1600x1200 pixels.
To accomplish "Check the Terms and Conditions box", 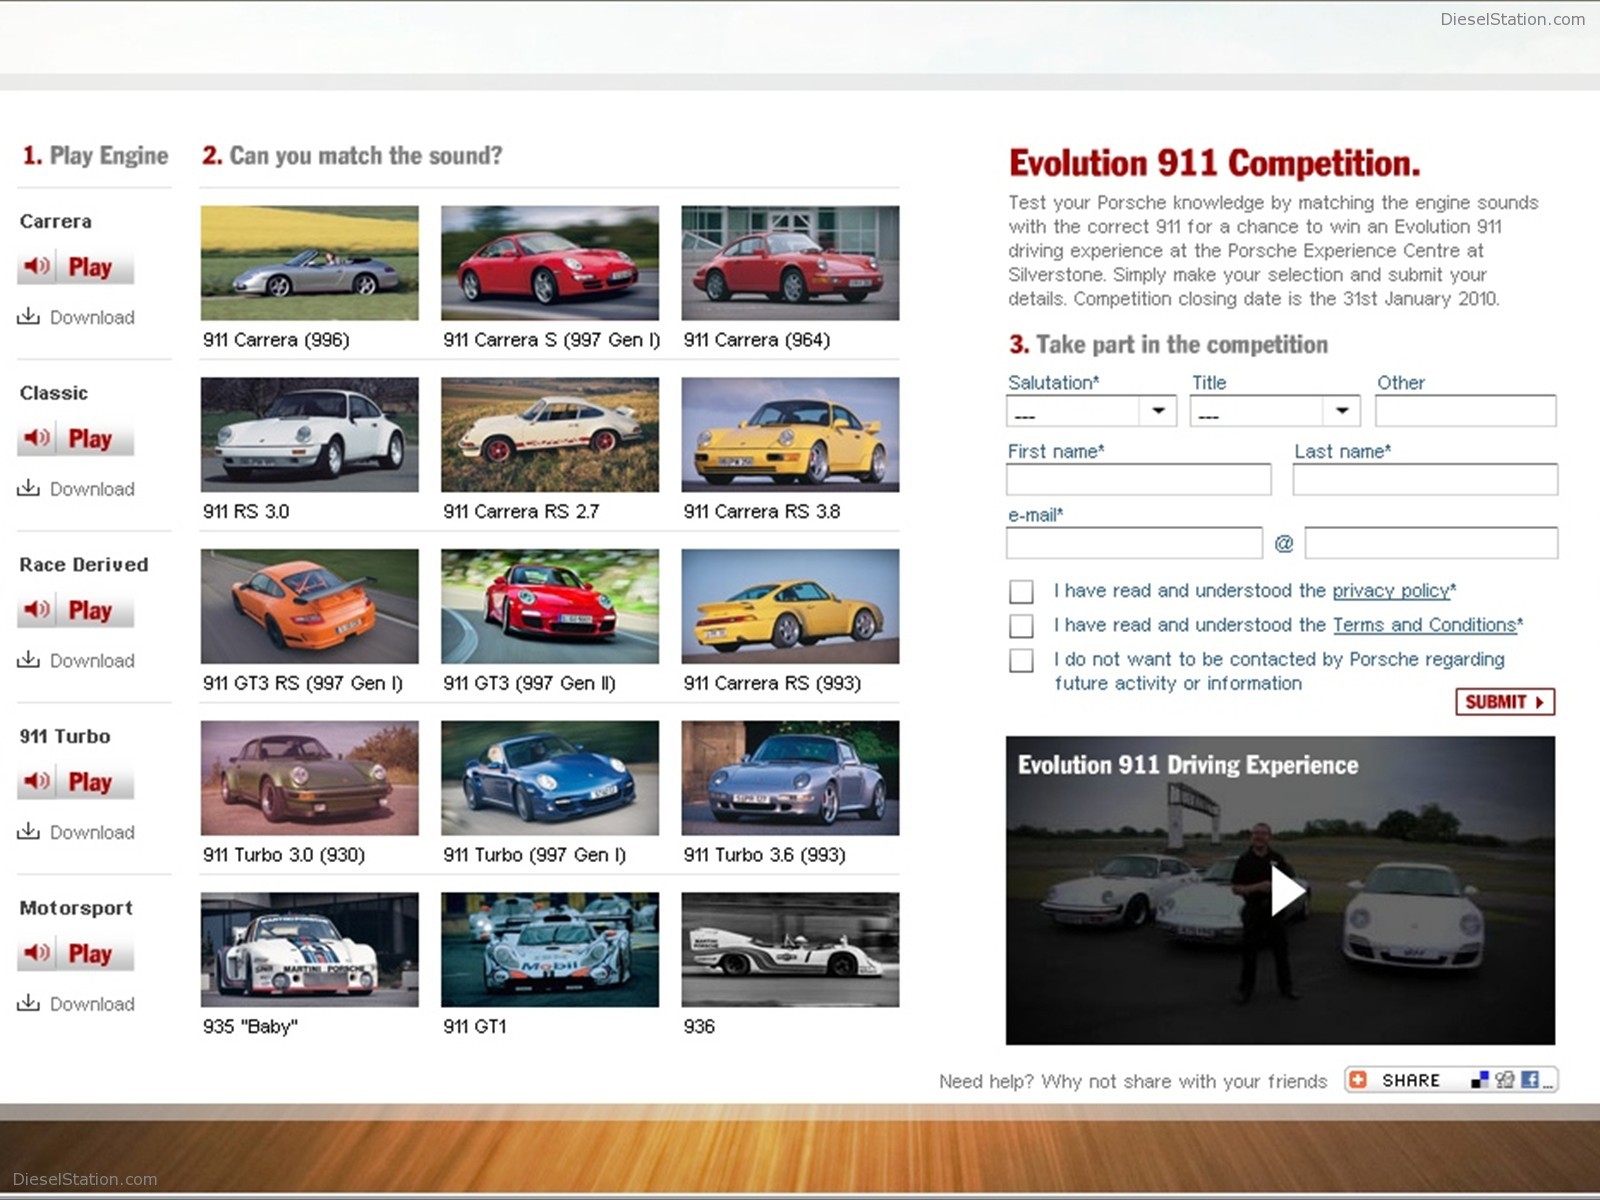I will pyautogui.click(x=1021, y=625).
